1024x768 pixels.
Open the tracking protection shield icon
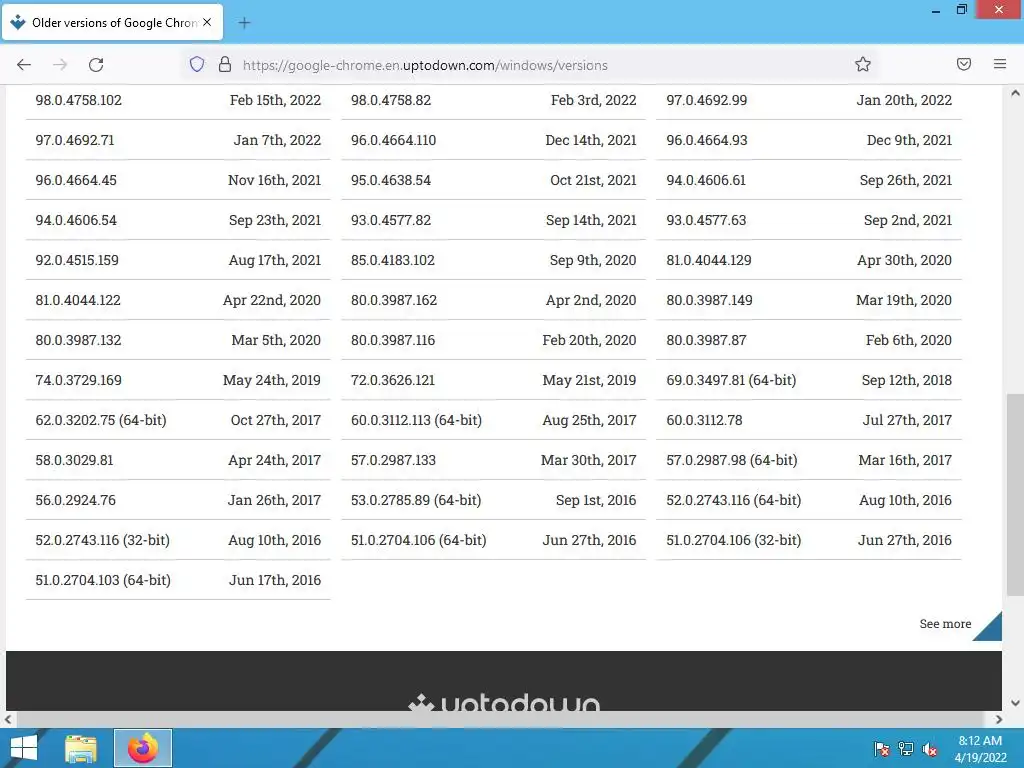197,64
